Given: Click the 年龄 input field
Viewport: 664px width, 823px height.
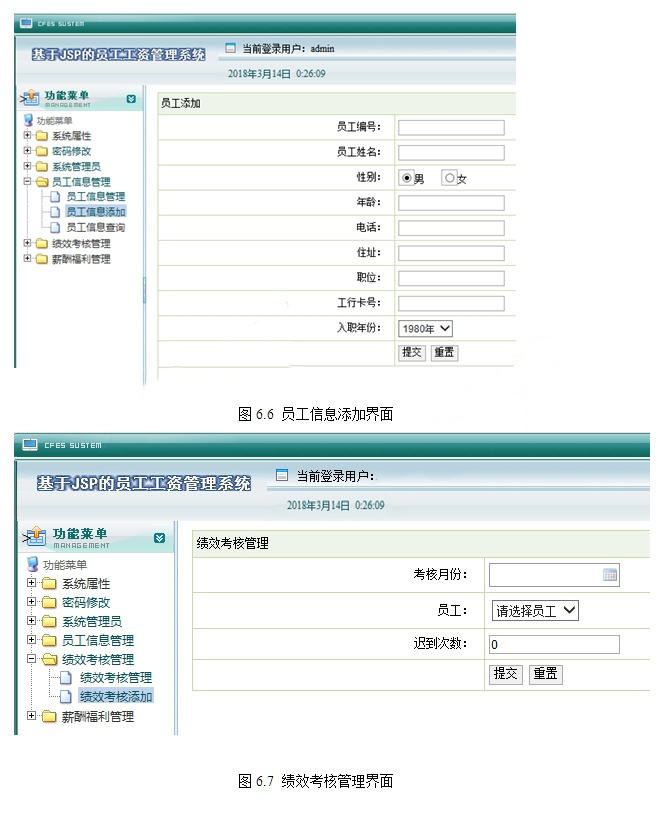Looking at the screenshot, I should point(451,203).
